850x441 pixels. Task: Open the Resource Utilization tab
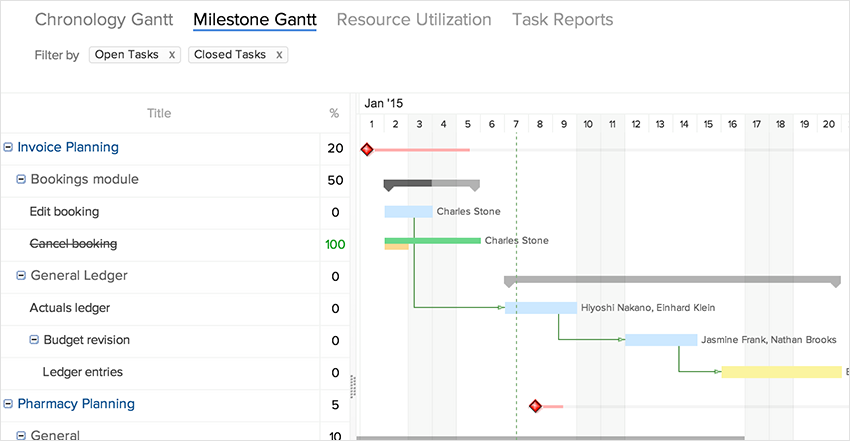414,20
